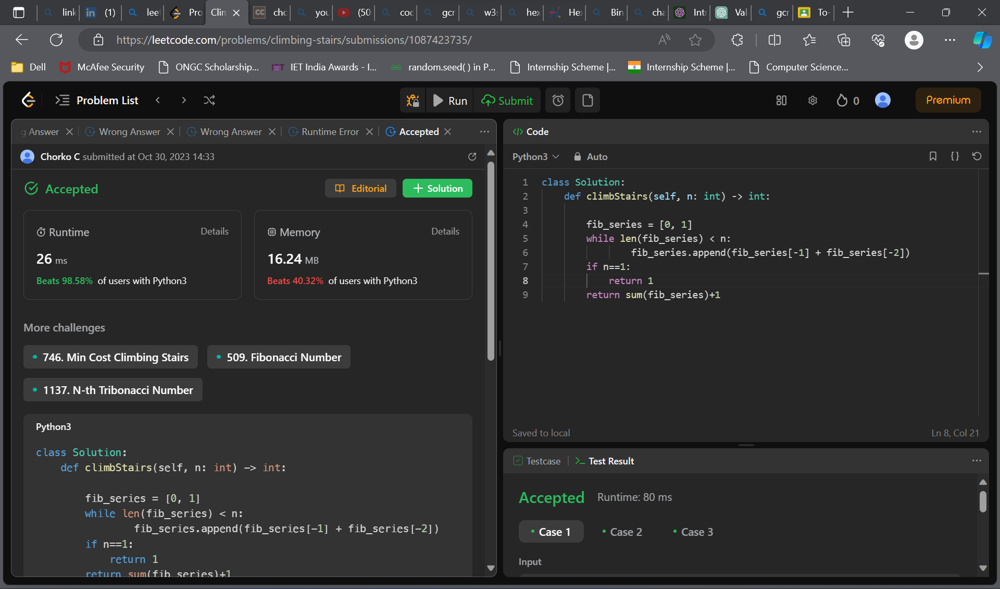This screenshot has height=589, width=1000.
Task: Expand the Runtime Details
Action: pyautogui.click(x=214, y=231)
